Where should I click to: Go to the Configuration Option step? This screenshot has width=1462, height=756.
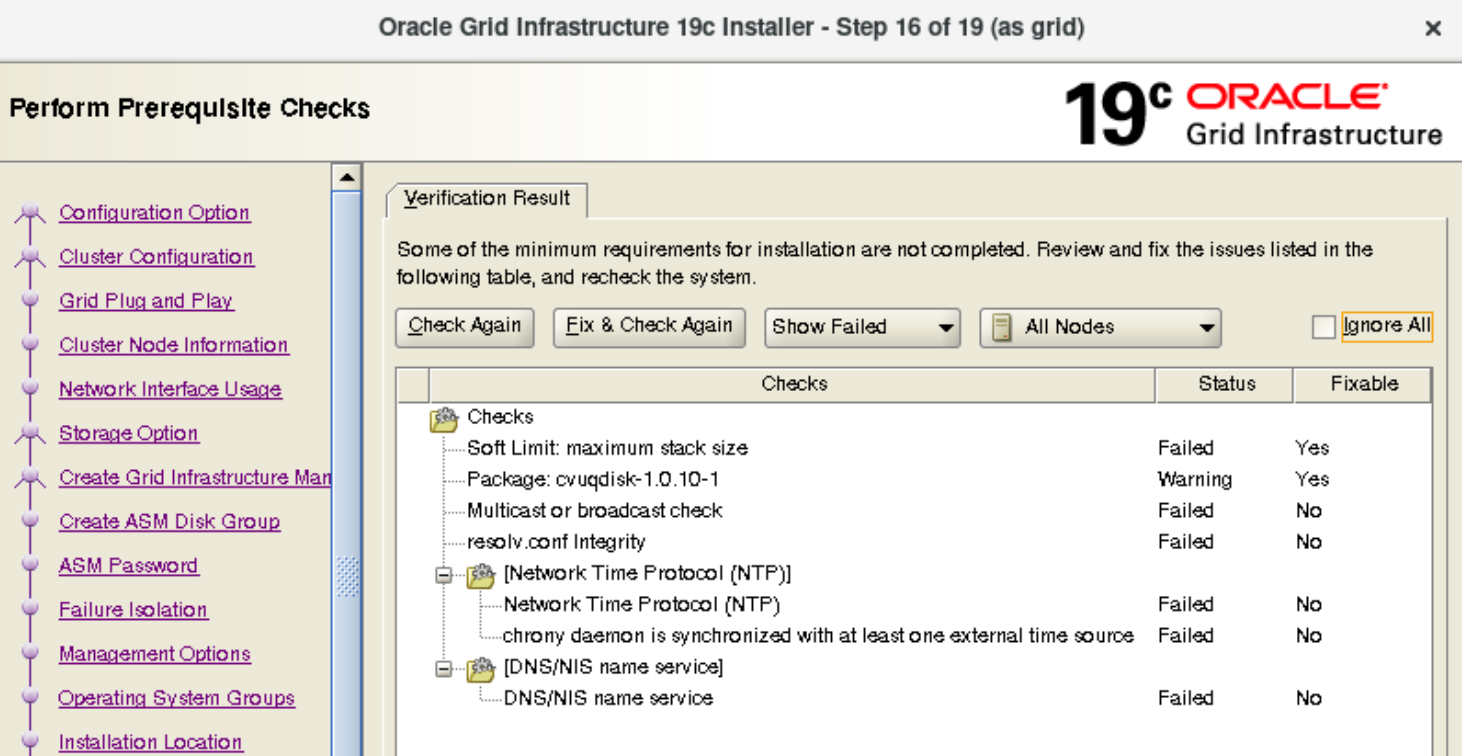[x=154, y=213]
